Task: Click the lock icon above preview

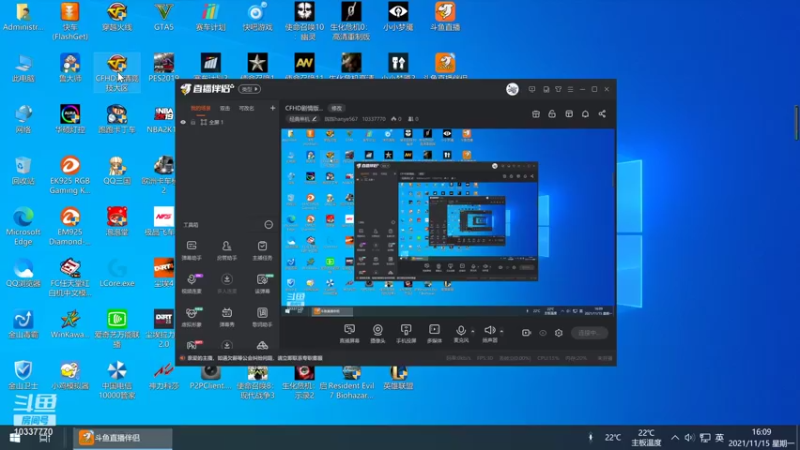Action: pos(552,114)
